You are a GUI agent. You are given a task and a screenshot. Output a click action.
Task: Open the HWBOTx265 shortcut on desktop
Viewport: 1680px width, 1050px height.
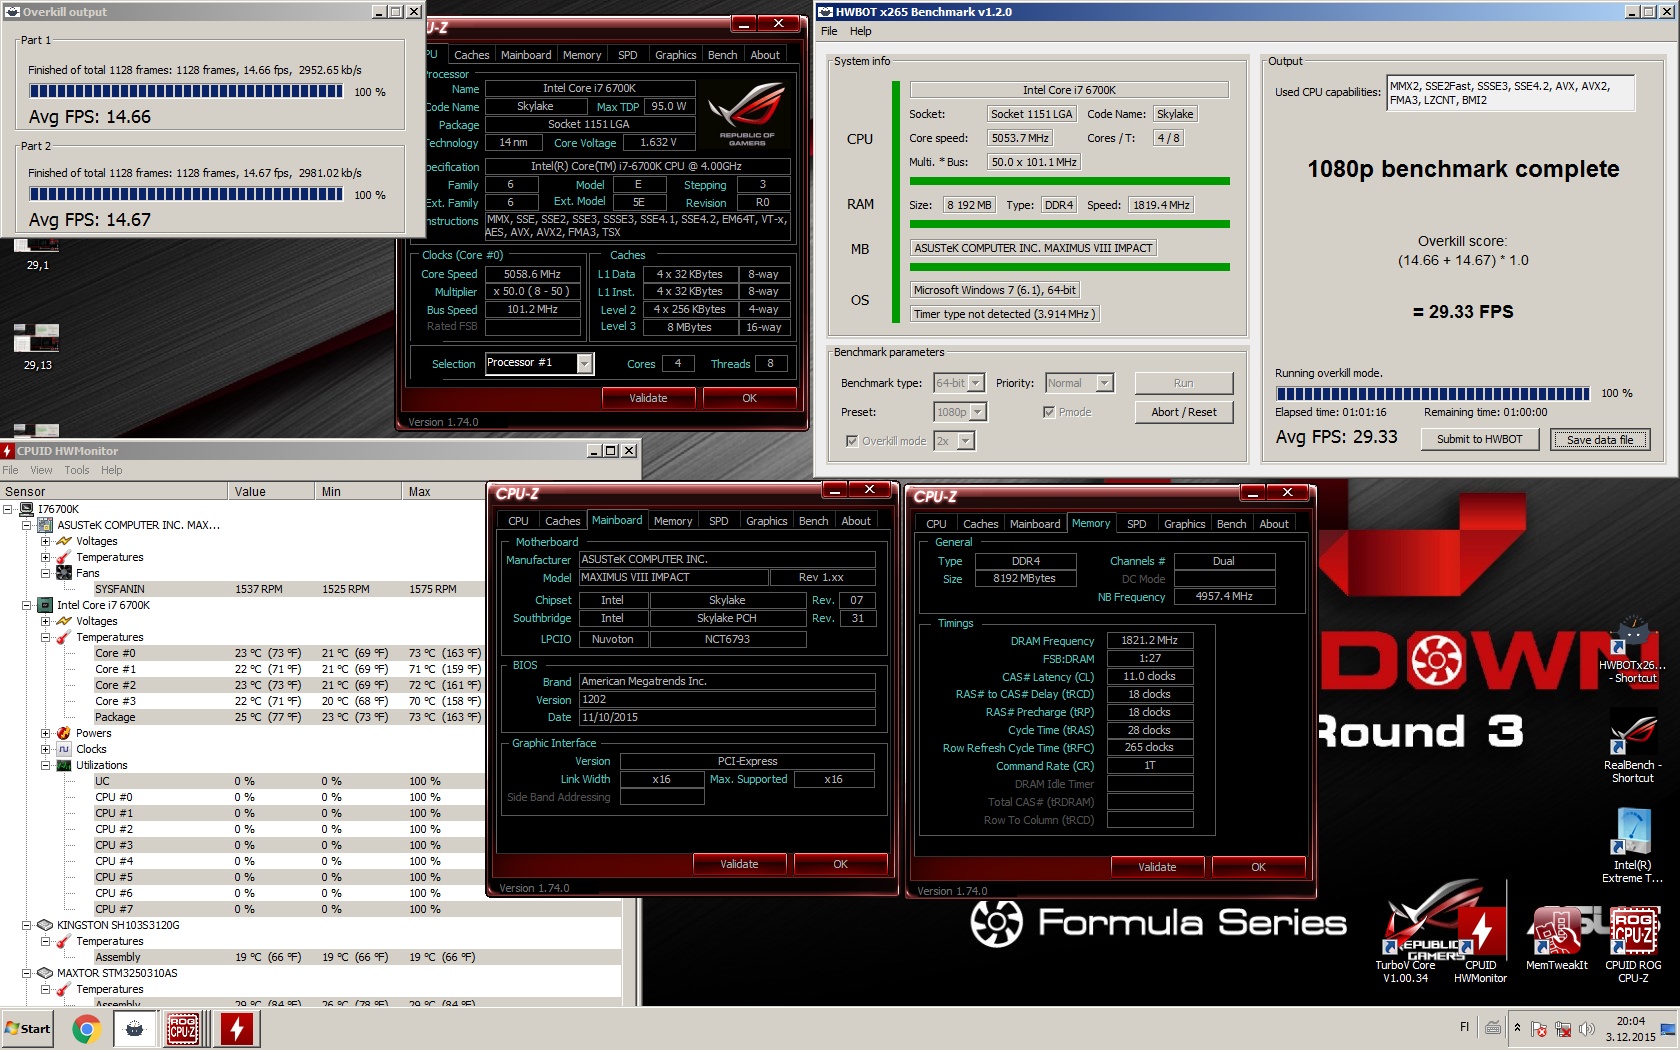pos(1632,650)
